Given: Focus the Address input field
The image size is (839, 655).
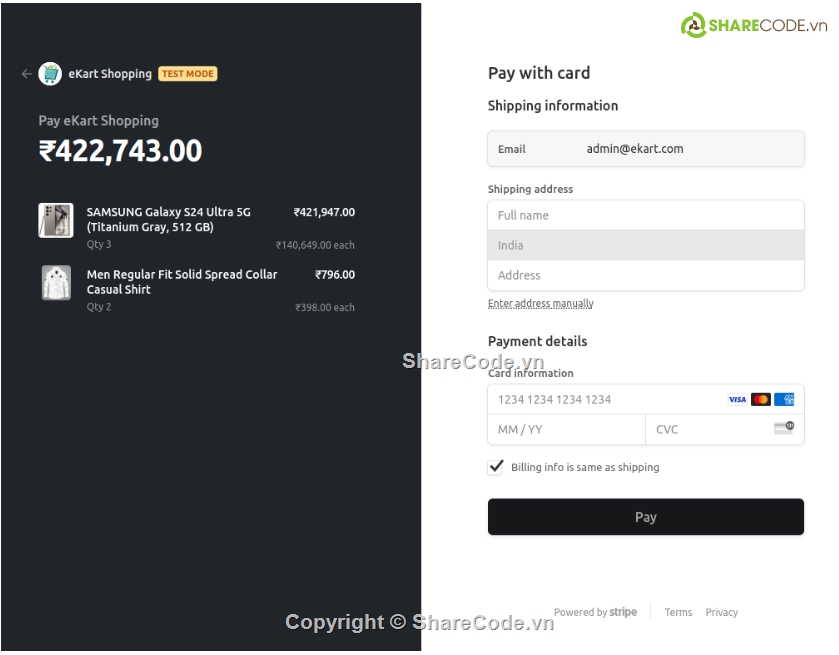Looking at the screenshot, I should [645, 275].
